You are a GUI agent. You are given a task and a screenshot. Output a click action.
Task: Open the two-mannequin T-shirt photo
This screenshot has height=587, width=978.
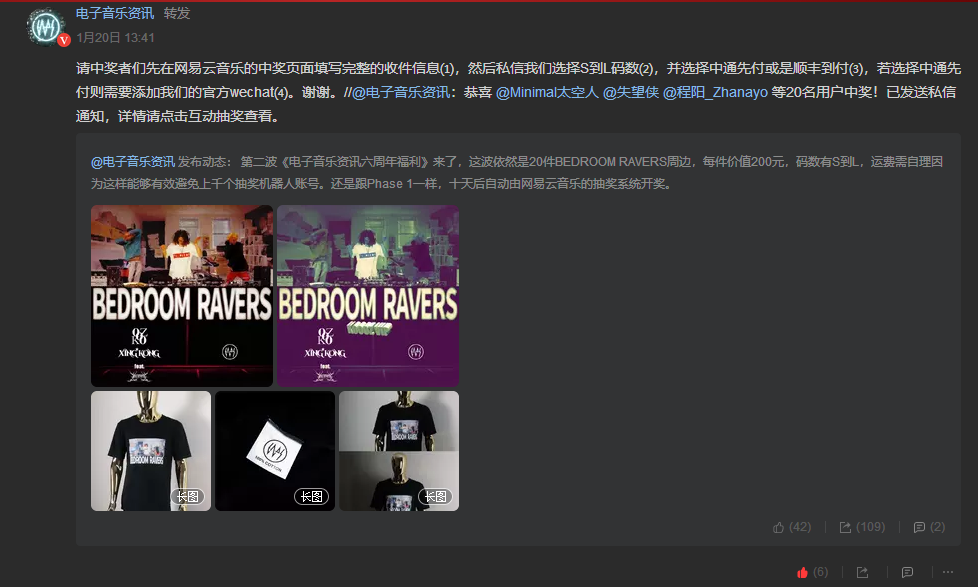[399, 451]
